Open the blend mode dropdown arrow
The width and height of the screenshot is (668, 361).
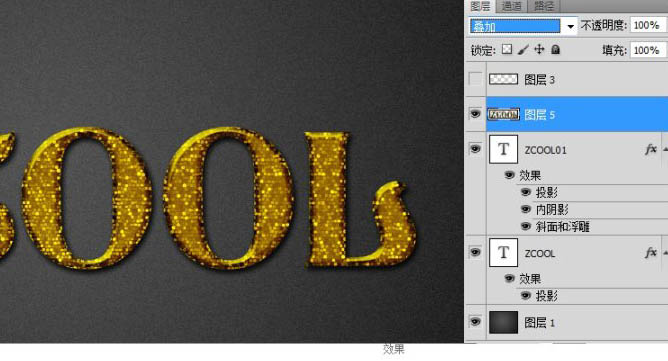tap(570, 27)
